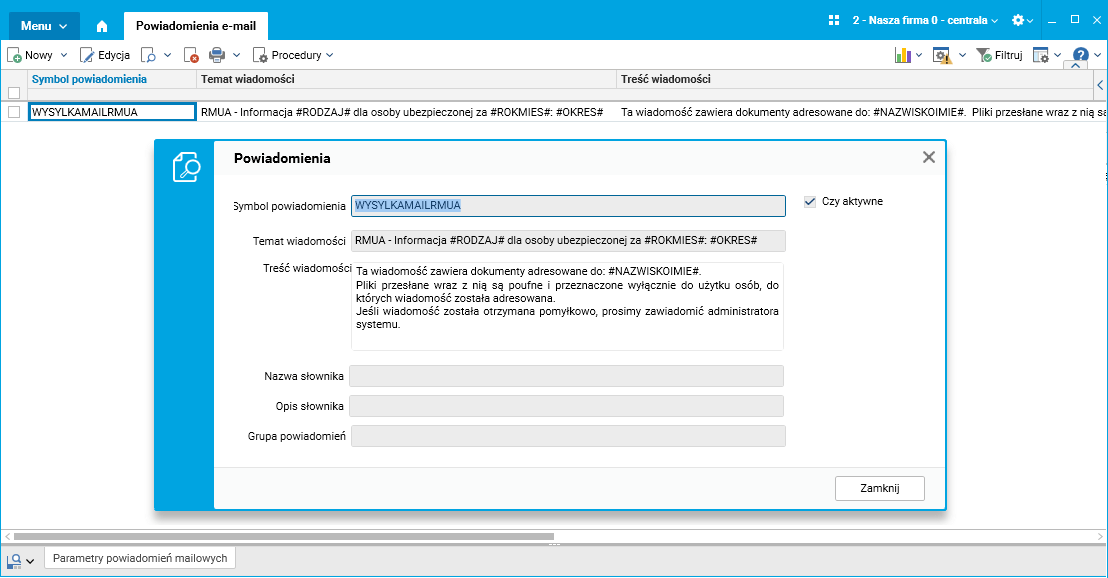Expand the title bar gear dropdown arrow

tap(1030, 21)
